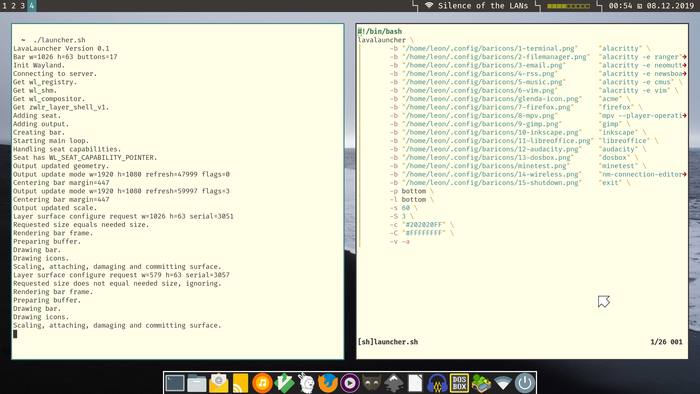Click the battery level indicator bar
Screen dimensions: 700x394
pyautogui.click(x=568, y=6)
